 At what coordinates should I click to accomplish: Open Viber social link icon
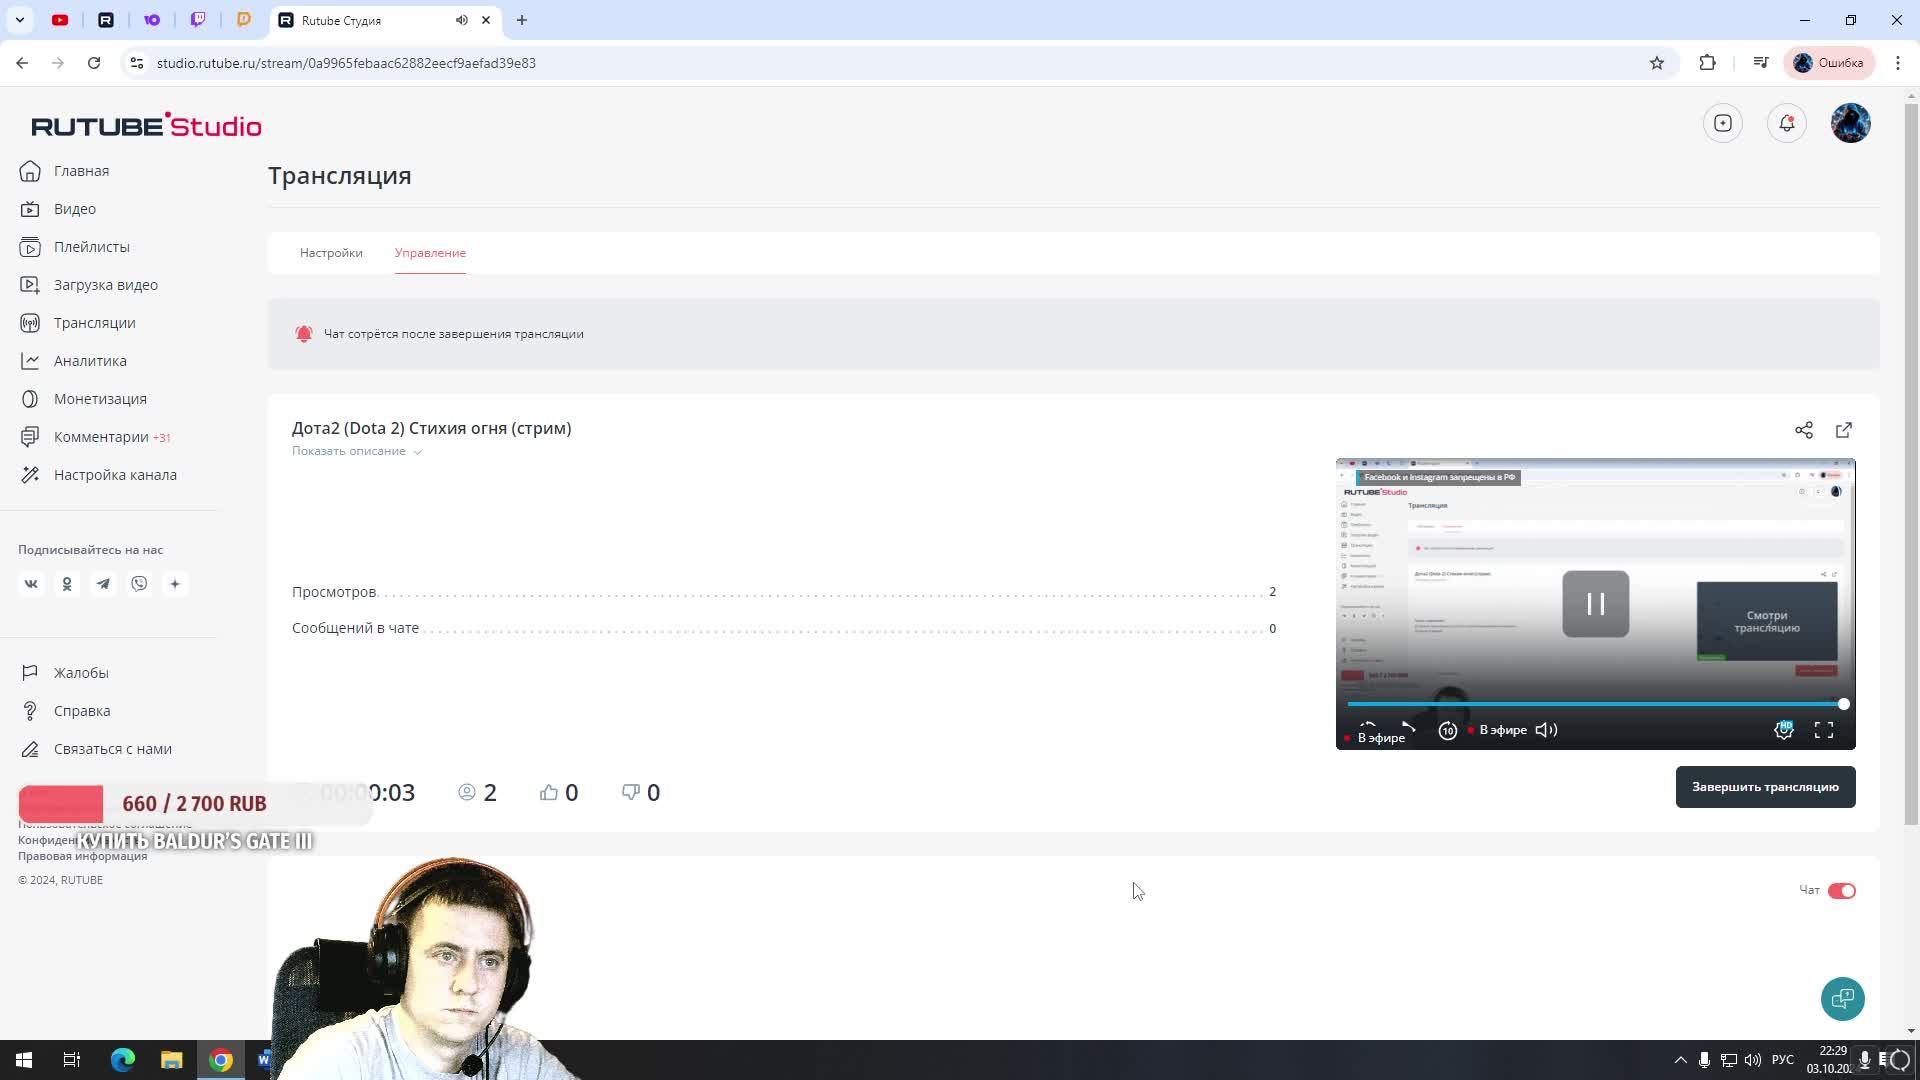[x=139, y=584]
